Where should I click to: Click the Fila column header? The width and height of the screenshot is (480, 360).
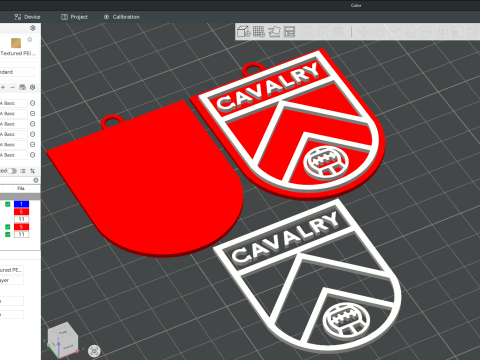21,188
